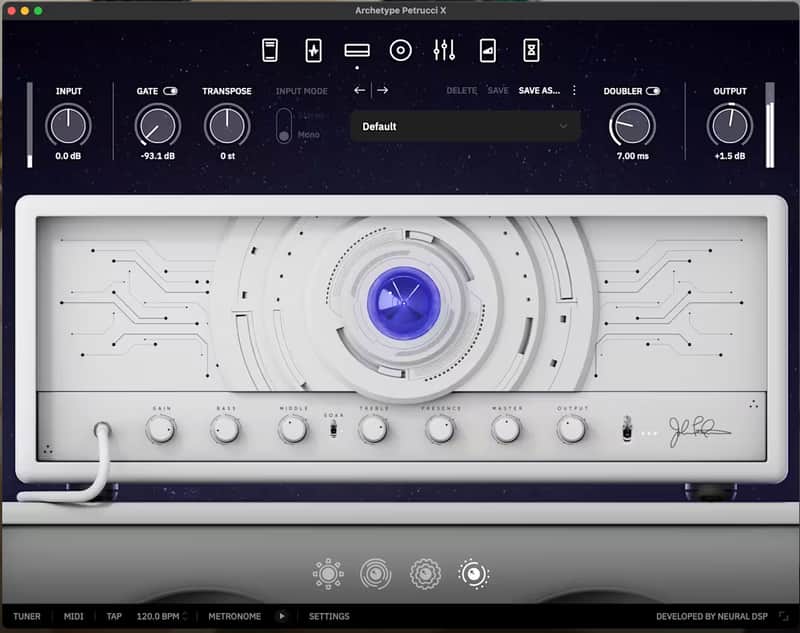Click the Developed by Neural DSP link
Image resolution: width=800 pixels, height=633 pixels.
712,616
